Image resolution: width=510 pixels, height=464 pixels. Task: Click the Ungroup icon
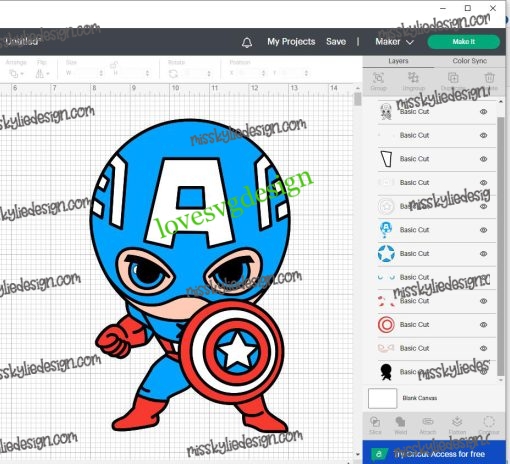pos(413,77)
